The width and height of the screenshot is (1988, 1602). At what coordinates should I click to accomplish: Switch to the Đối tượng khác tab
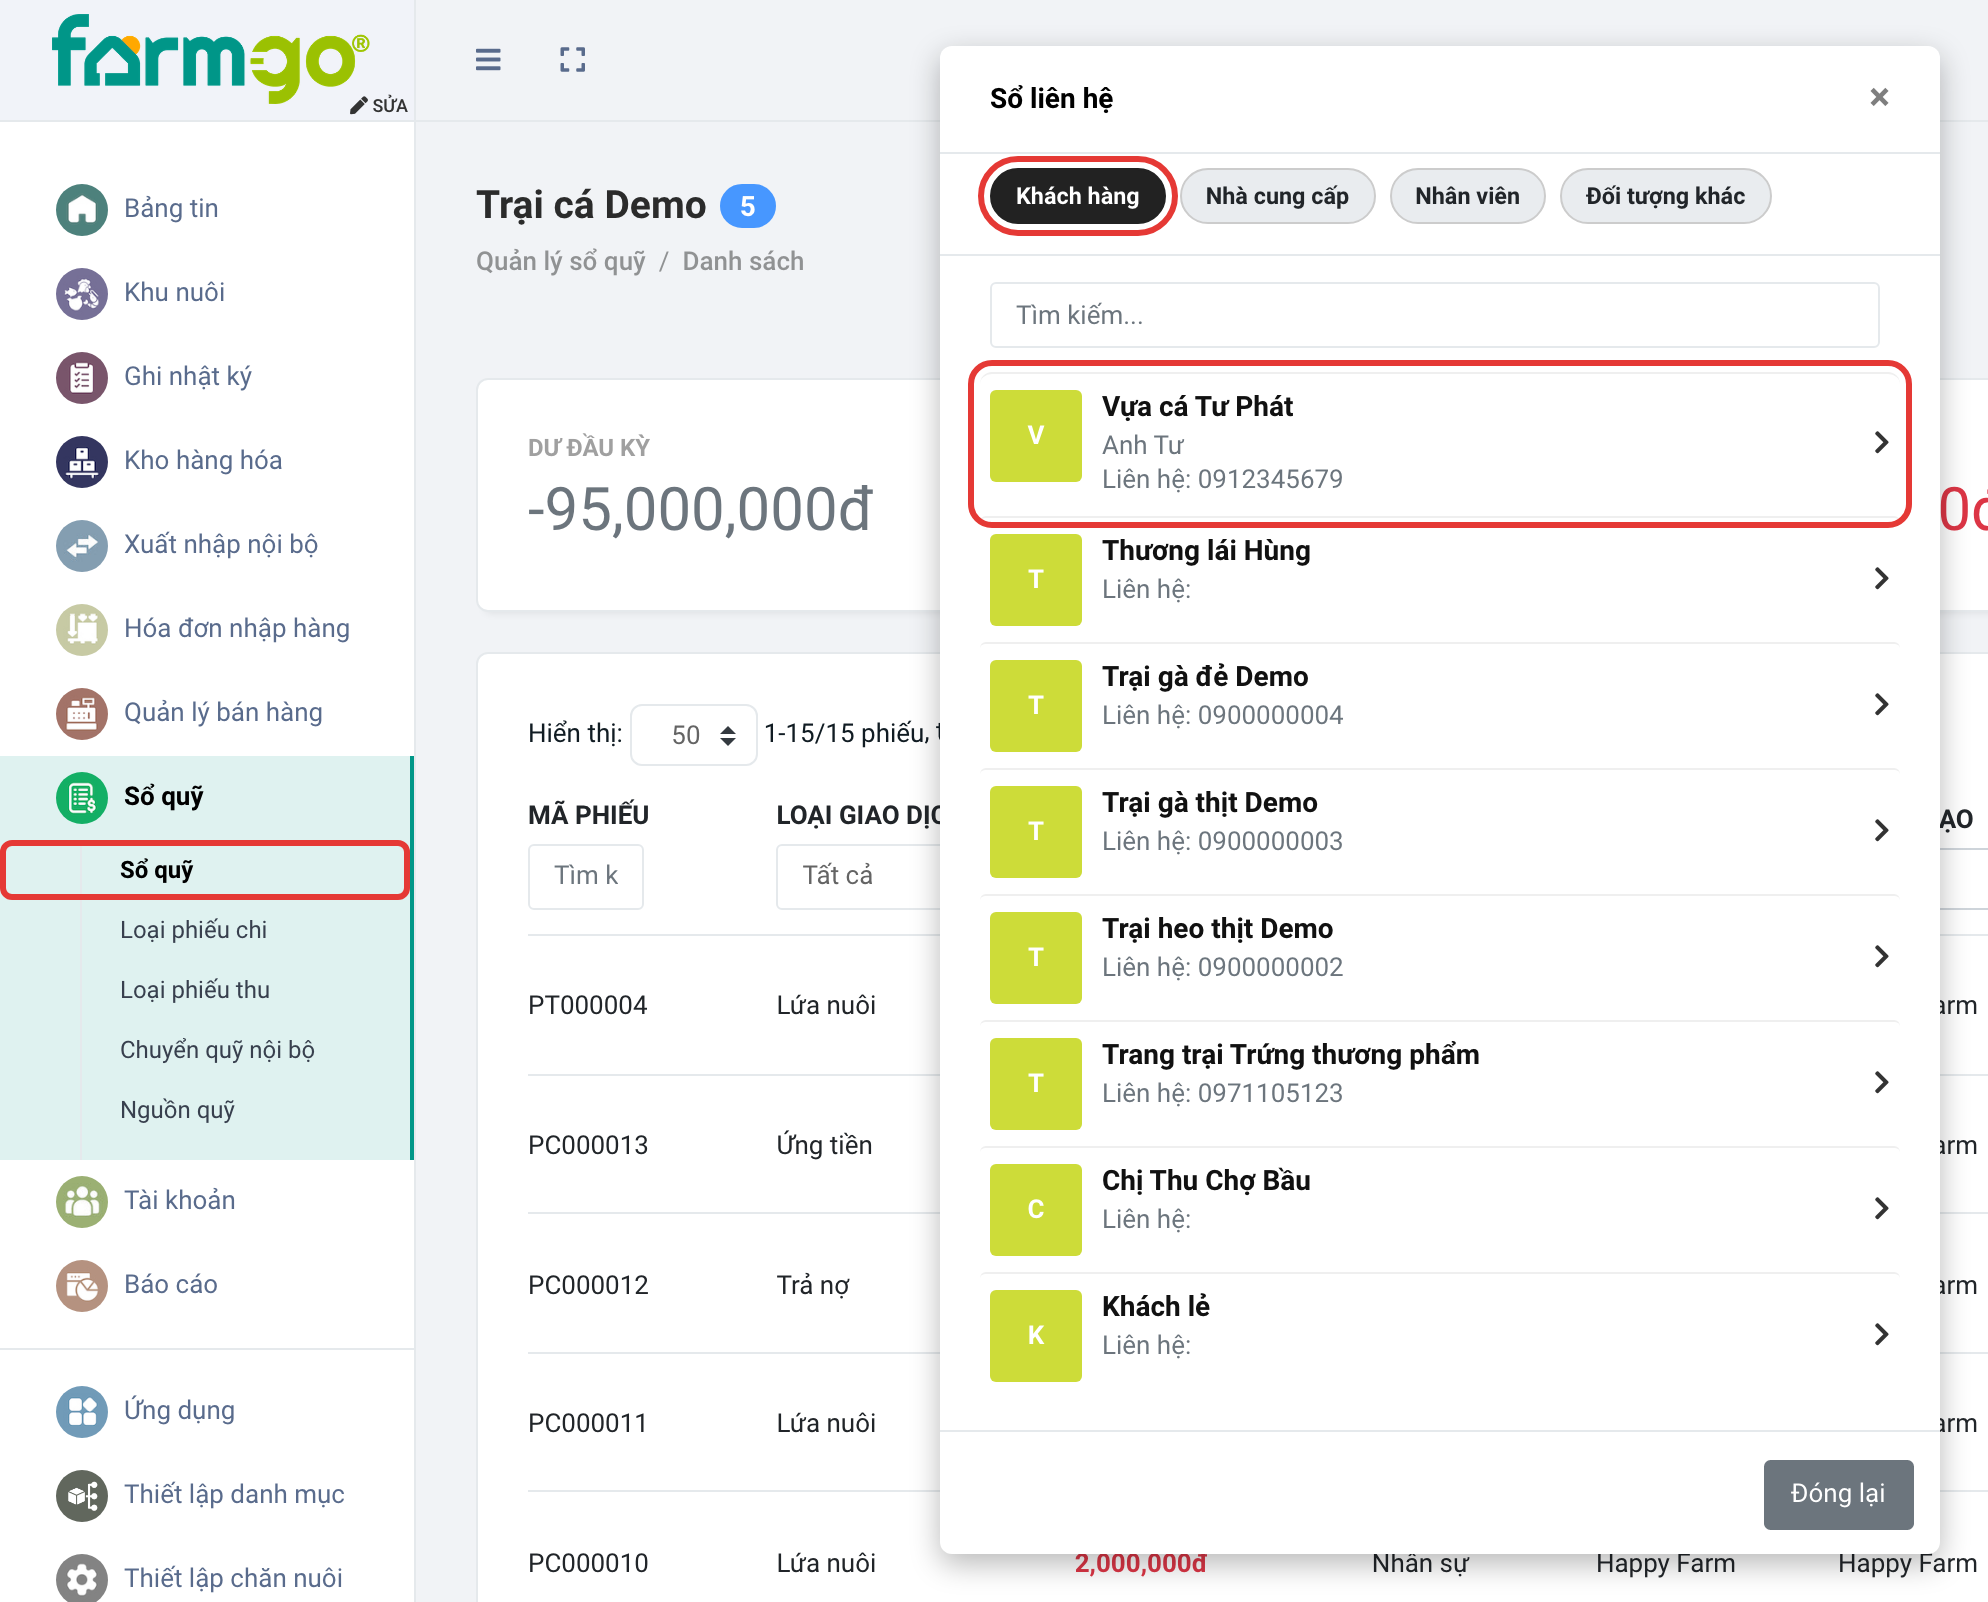coord(1665,196)
